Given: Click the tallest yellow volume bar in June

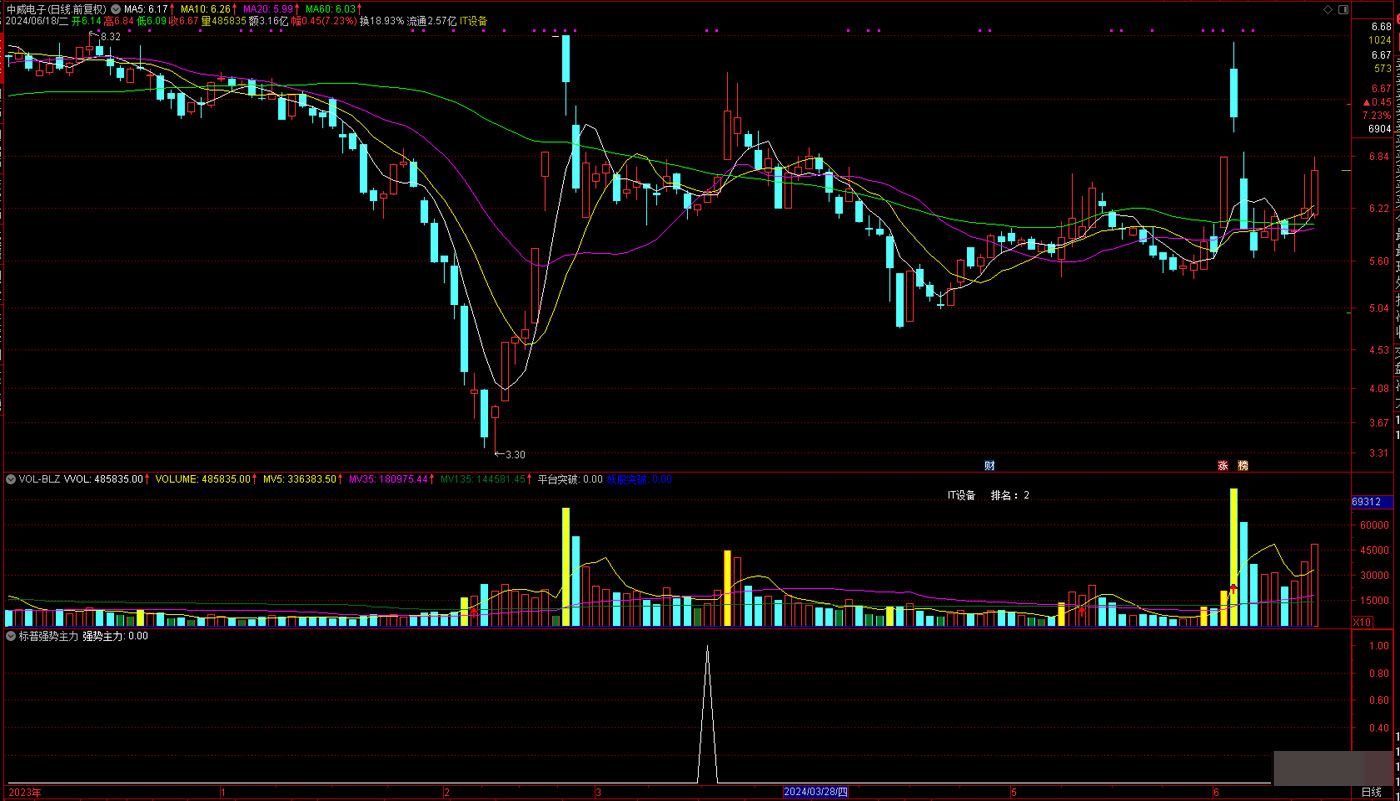Looking at the screenshot, I should (1234, 557).
